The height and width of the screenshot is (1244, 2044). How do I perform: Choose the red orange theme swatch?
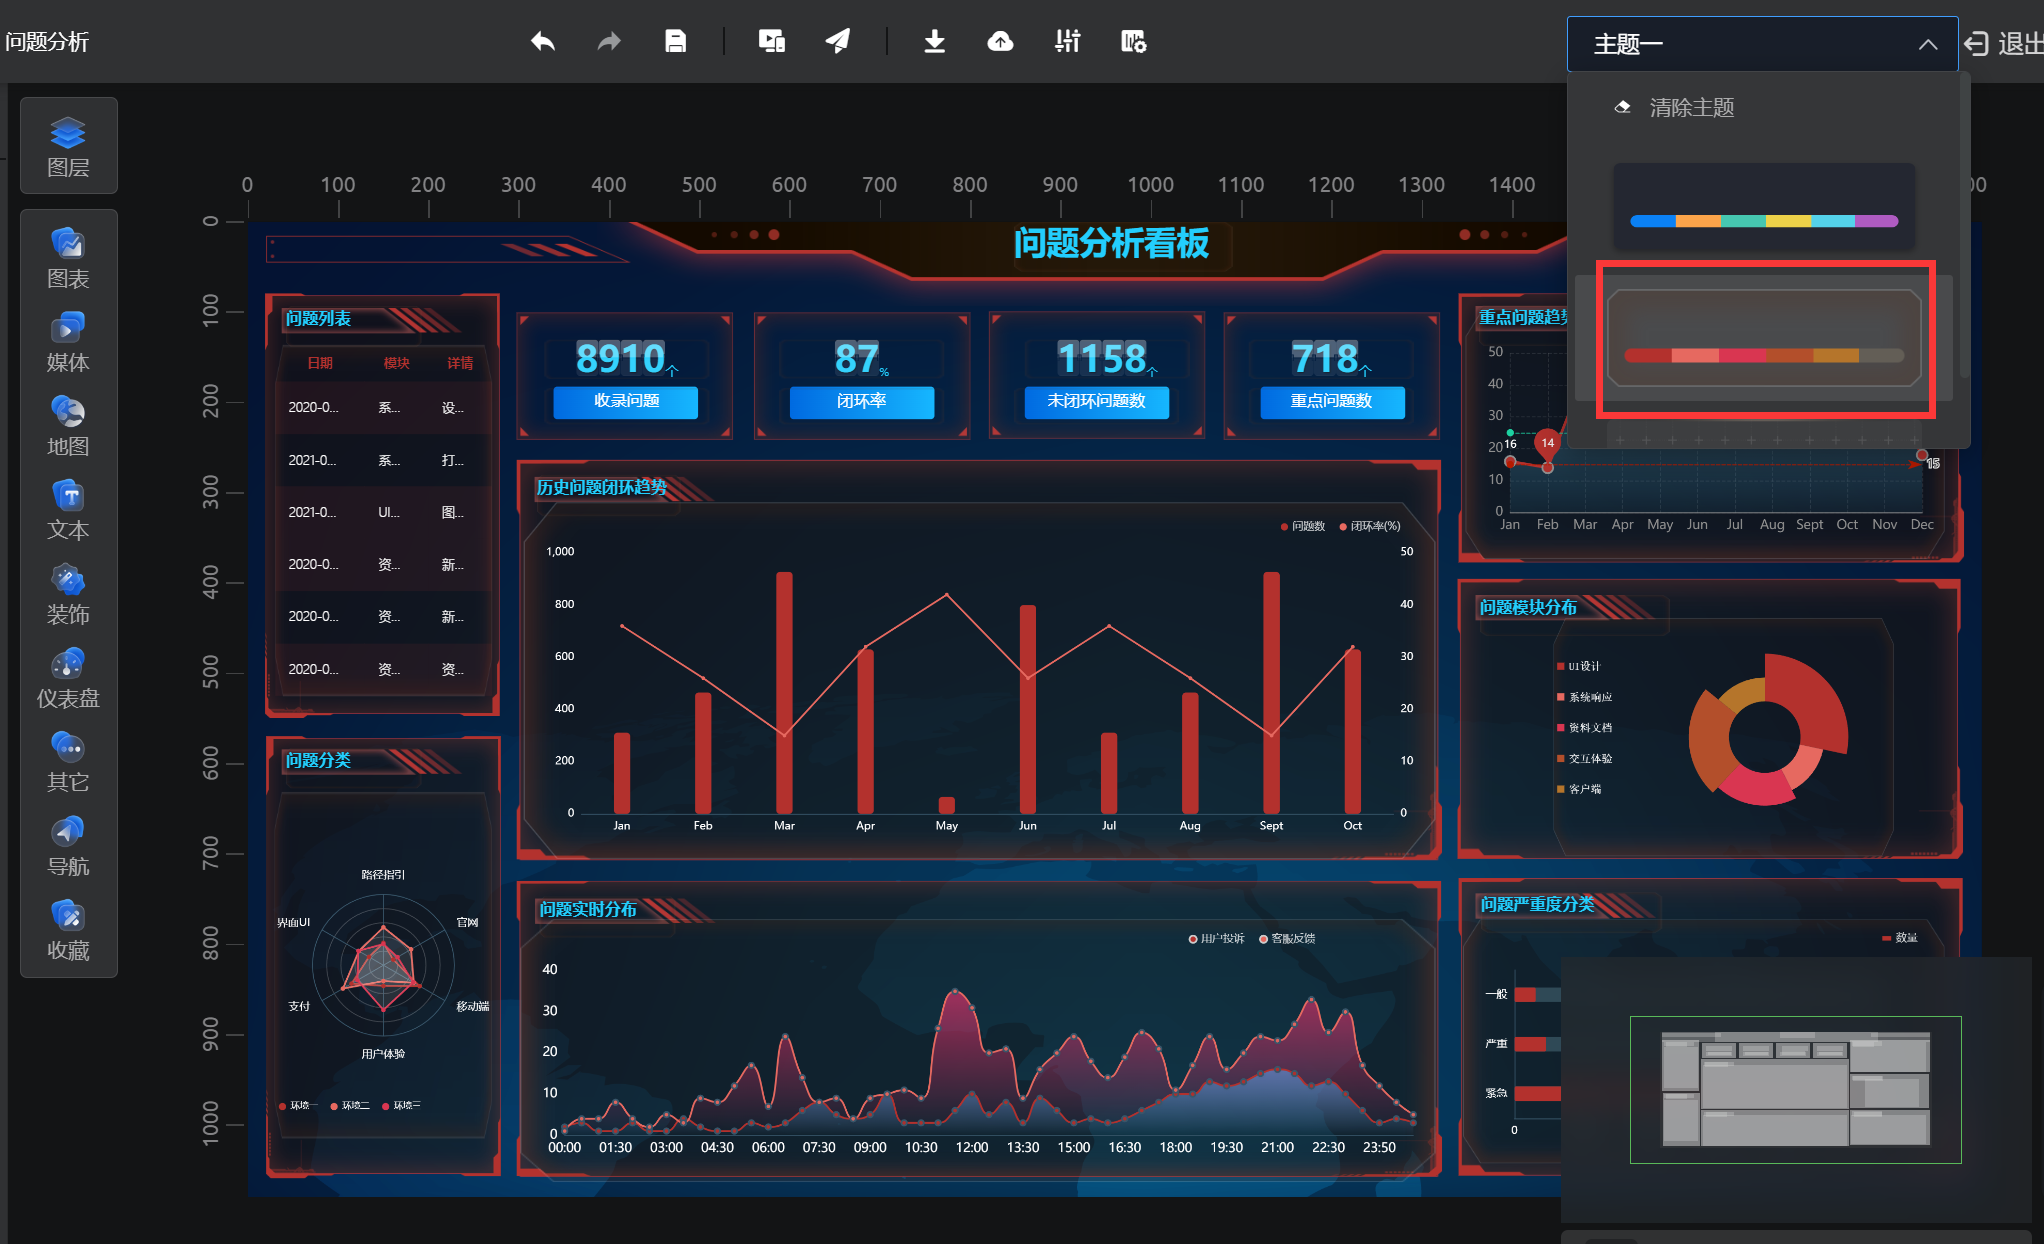click(x=1763, y=338)
